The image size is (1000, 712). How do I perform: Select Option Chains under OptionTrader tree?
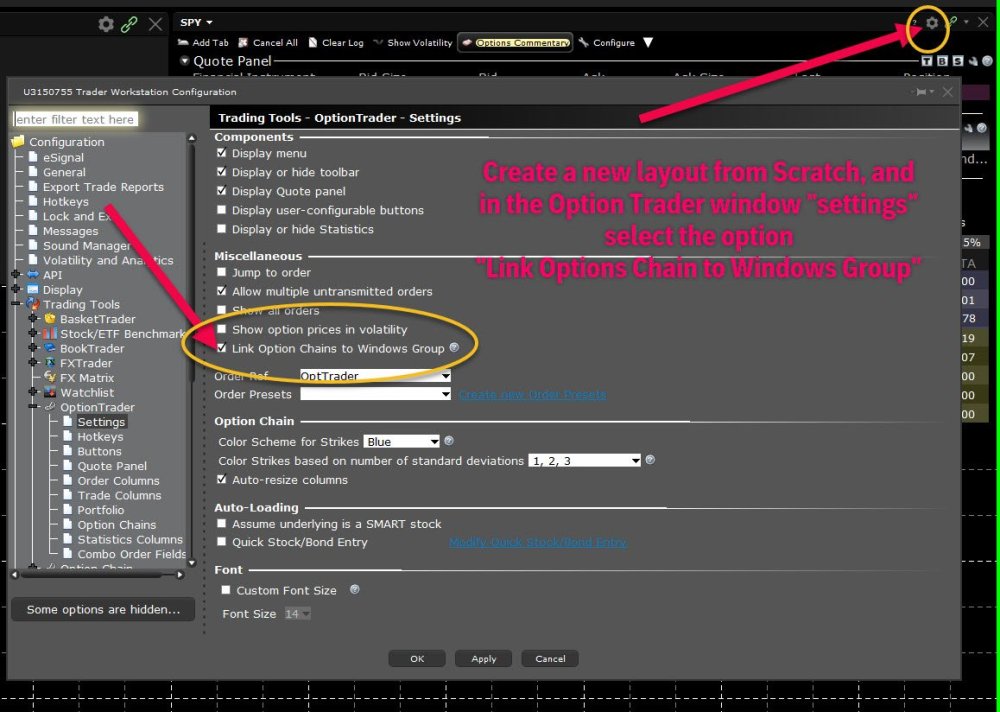(x=116, y=525)
